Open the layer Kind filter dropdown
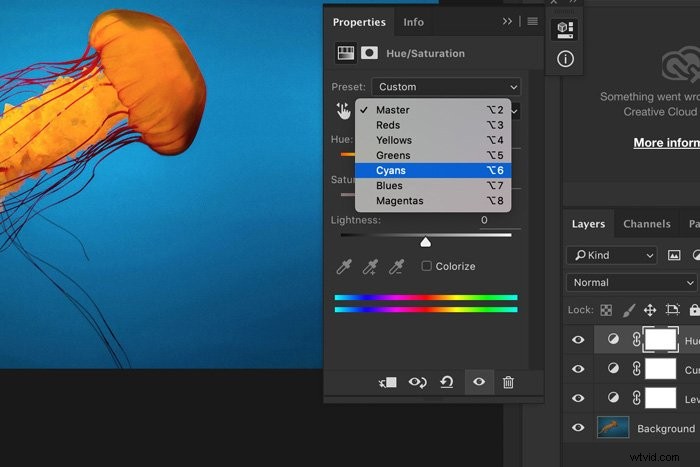This screenshot has width=700, height=467. (612, 255)
